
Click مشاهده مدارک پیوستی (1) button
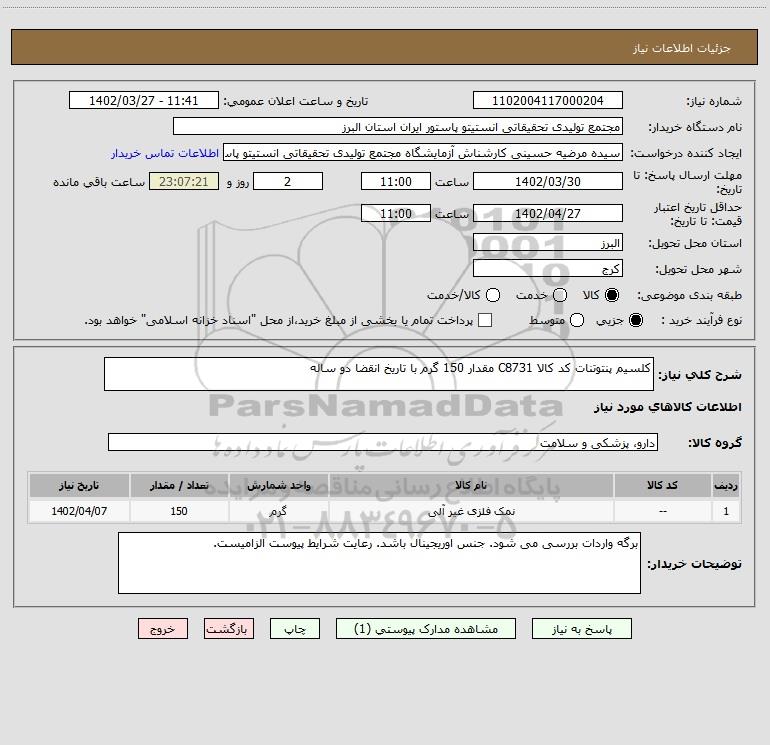click(x=426, y=629)
